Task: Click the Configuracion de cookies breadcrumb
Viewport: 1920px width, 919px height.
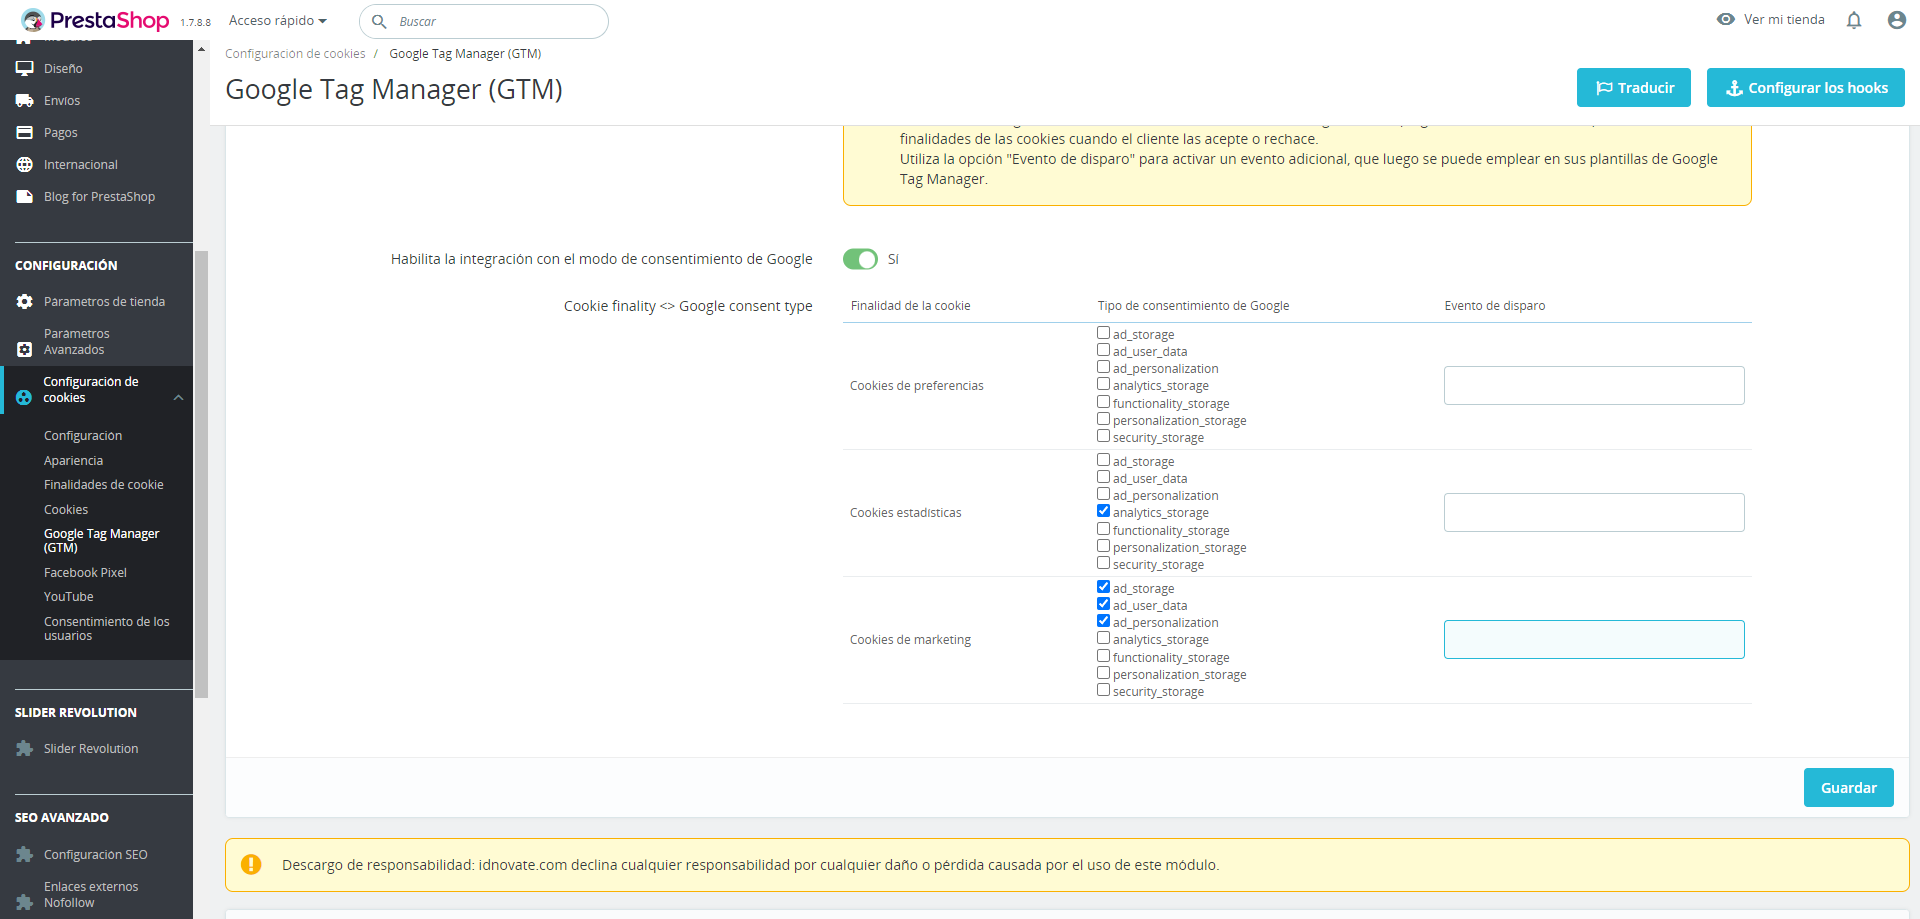Action: click(295, 54)
